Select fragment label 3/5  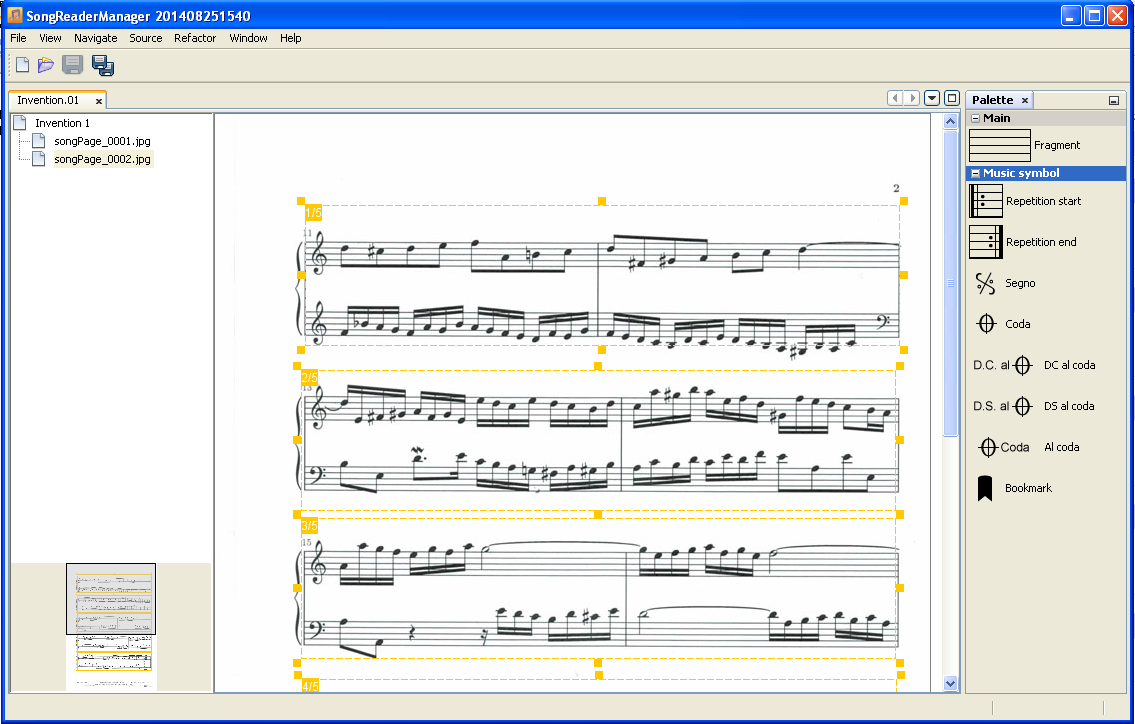309,526
